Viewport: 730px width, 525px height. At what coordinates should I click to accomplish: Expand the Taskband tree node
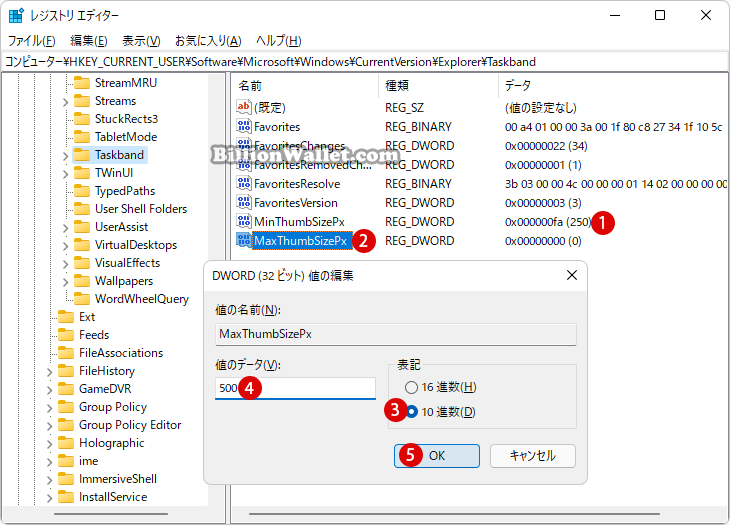65,156
